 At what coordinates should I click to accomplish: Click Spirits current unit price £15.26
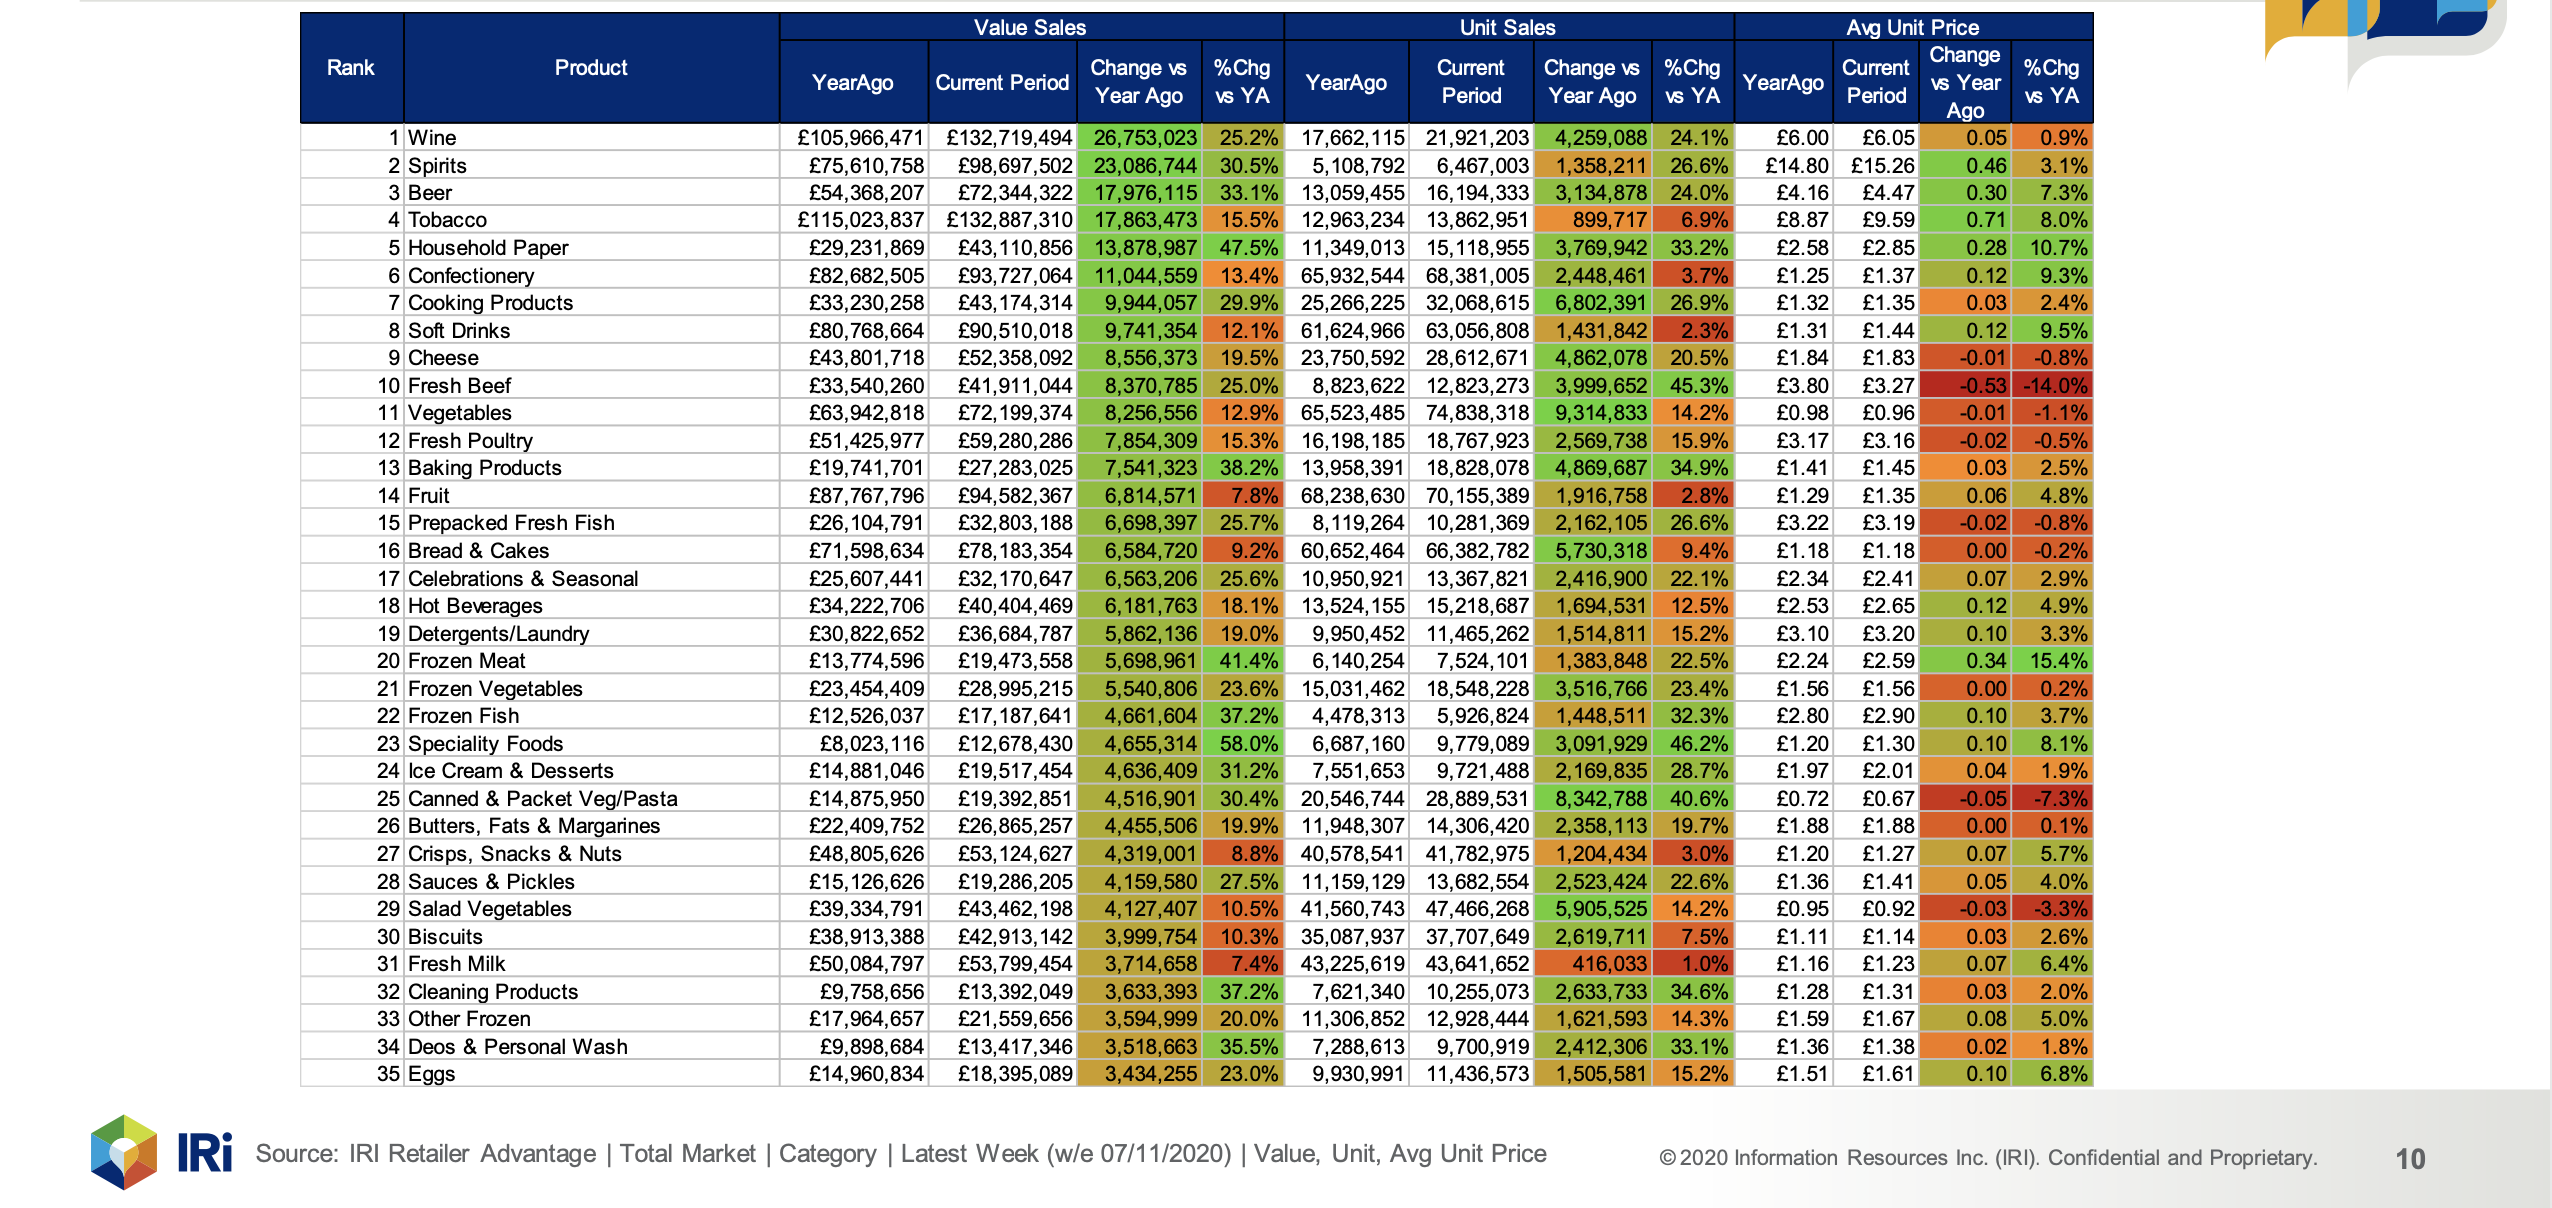click(x=1876, y=166)
